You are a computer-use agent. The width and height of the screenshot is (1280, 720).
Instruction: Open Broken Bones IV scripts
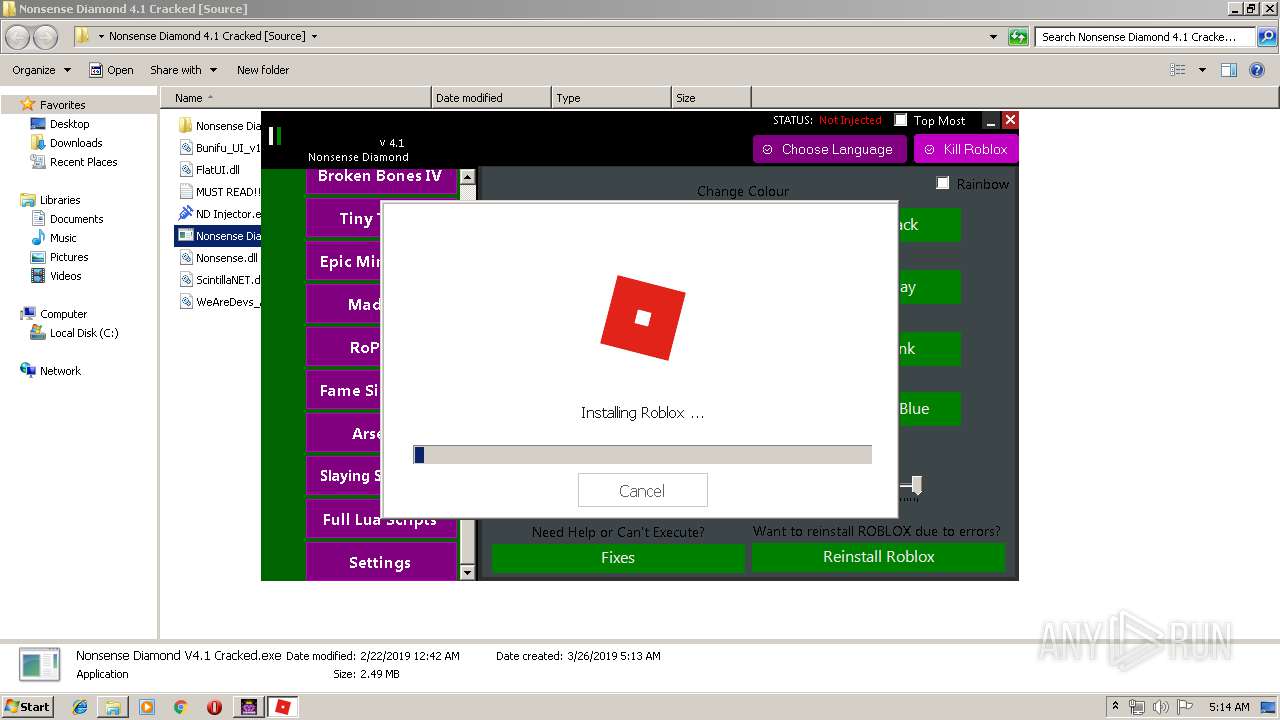click(381, 177)
